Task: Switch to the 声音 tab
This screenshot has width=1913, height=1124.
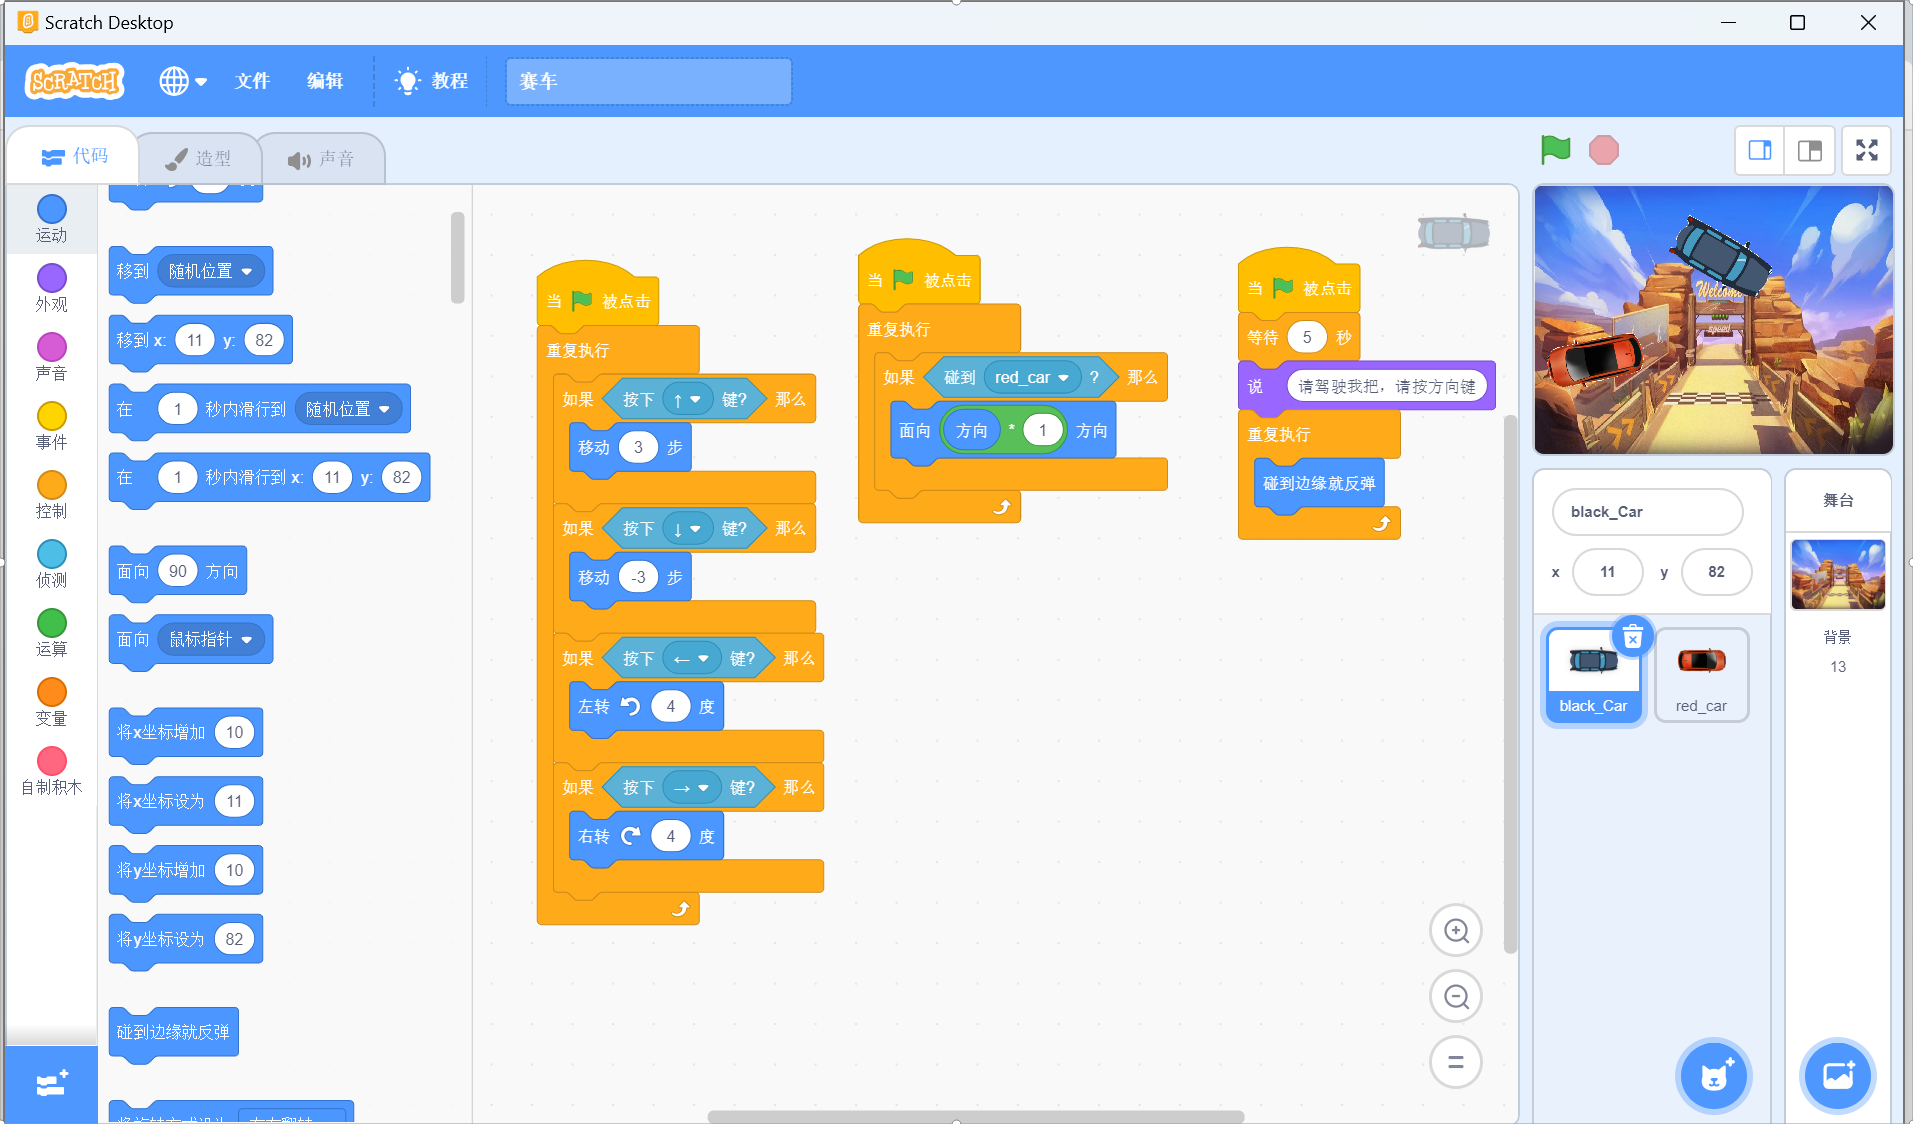Action: pyautogui.click(x=321, y=158)
